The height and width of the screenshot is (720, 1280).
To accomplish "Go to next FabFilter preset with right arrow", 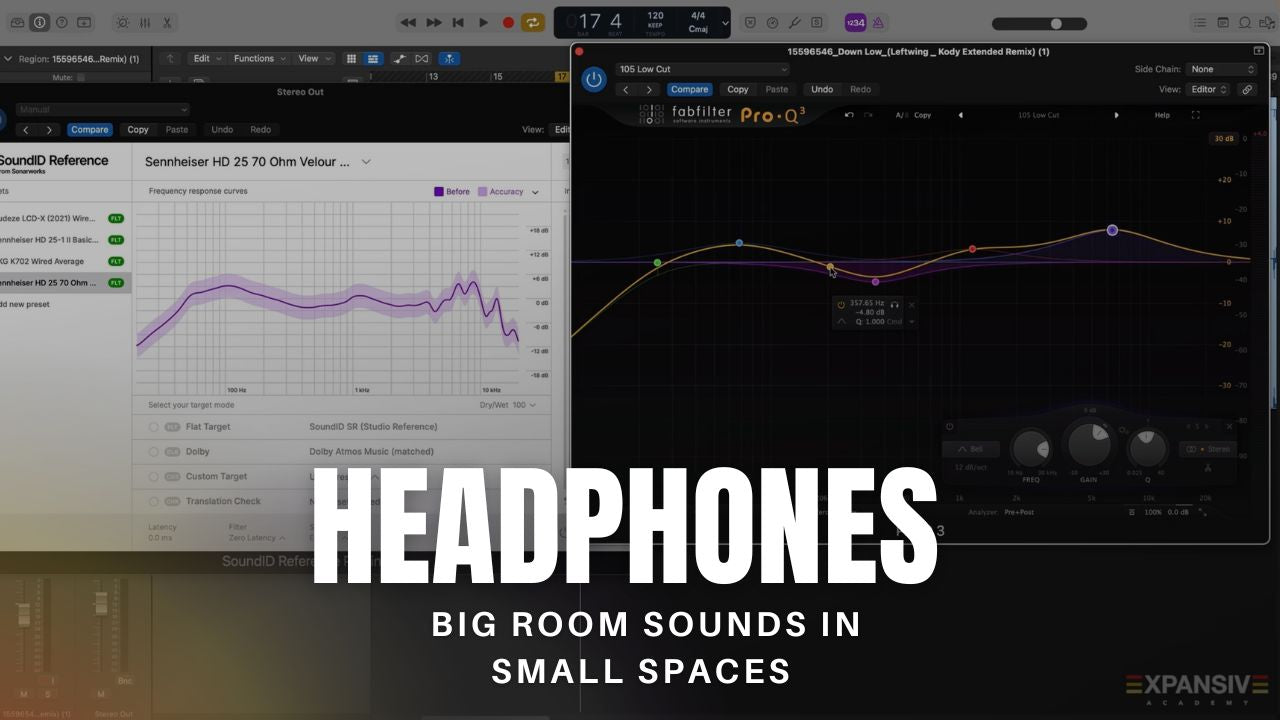I will click(x=1117, y=115).
